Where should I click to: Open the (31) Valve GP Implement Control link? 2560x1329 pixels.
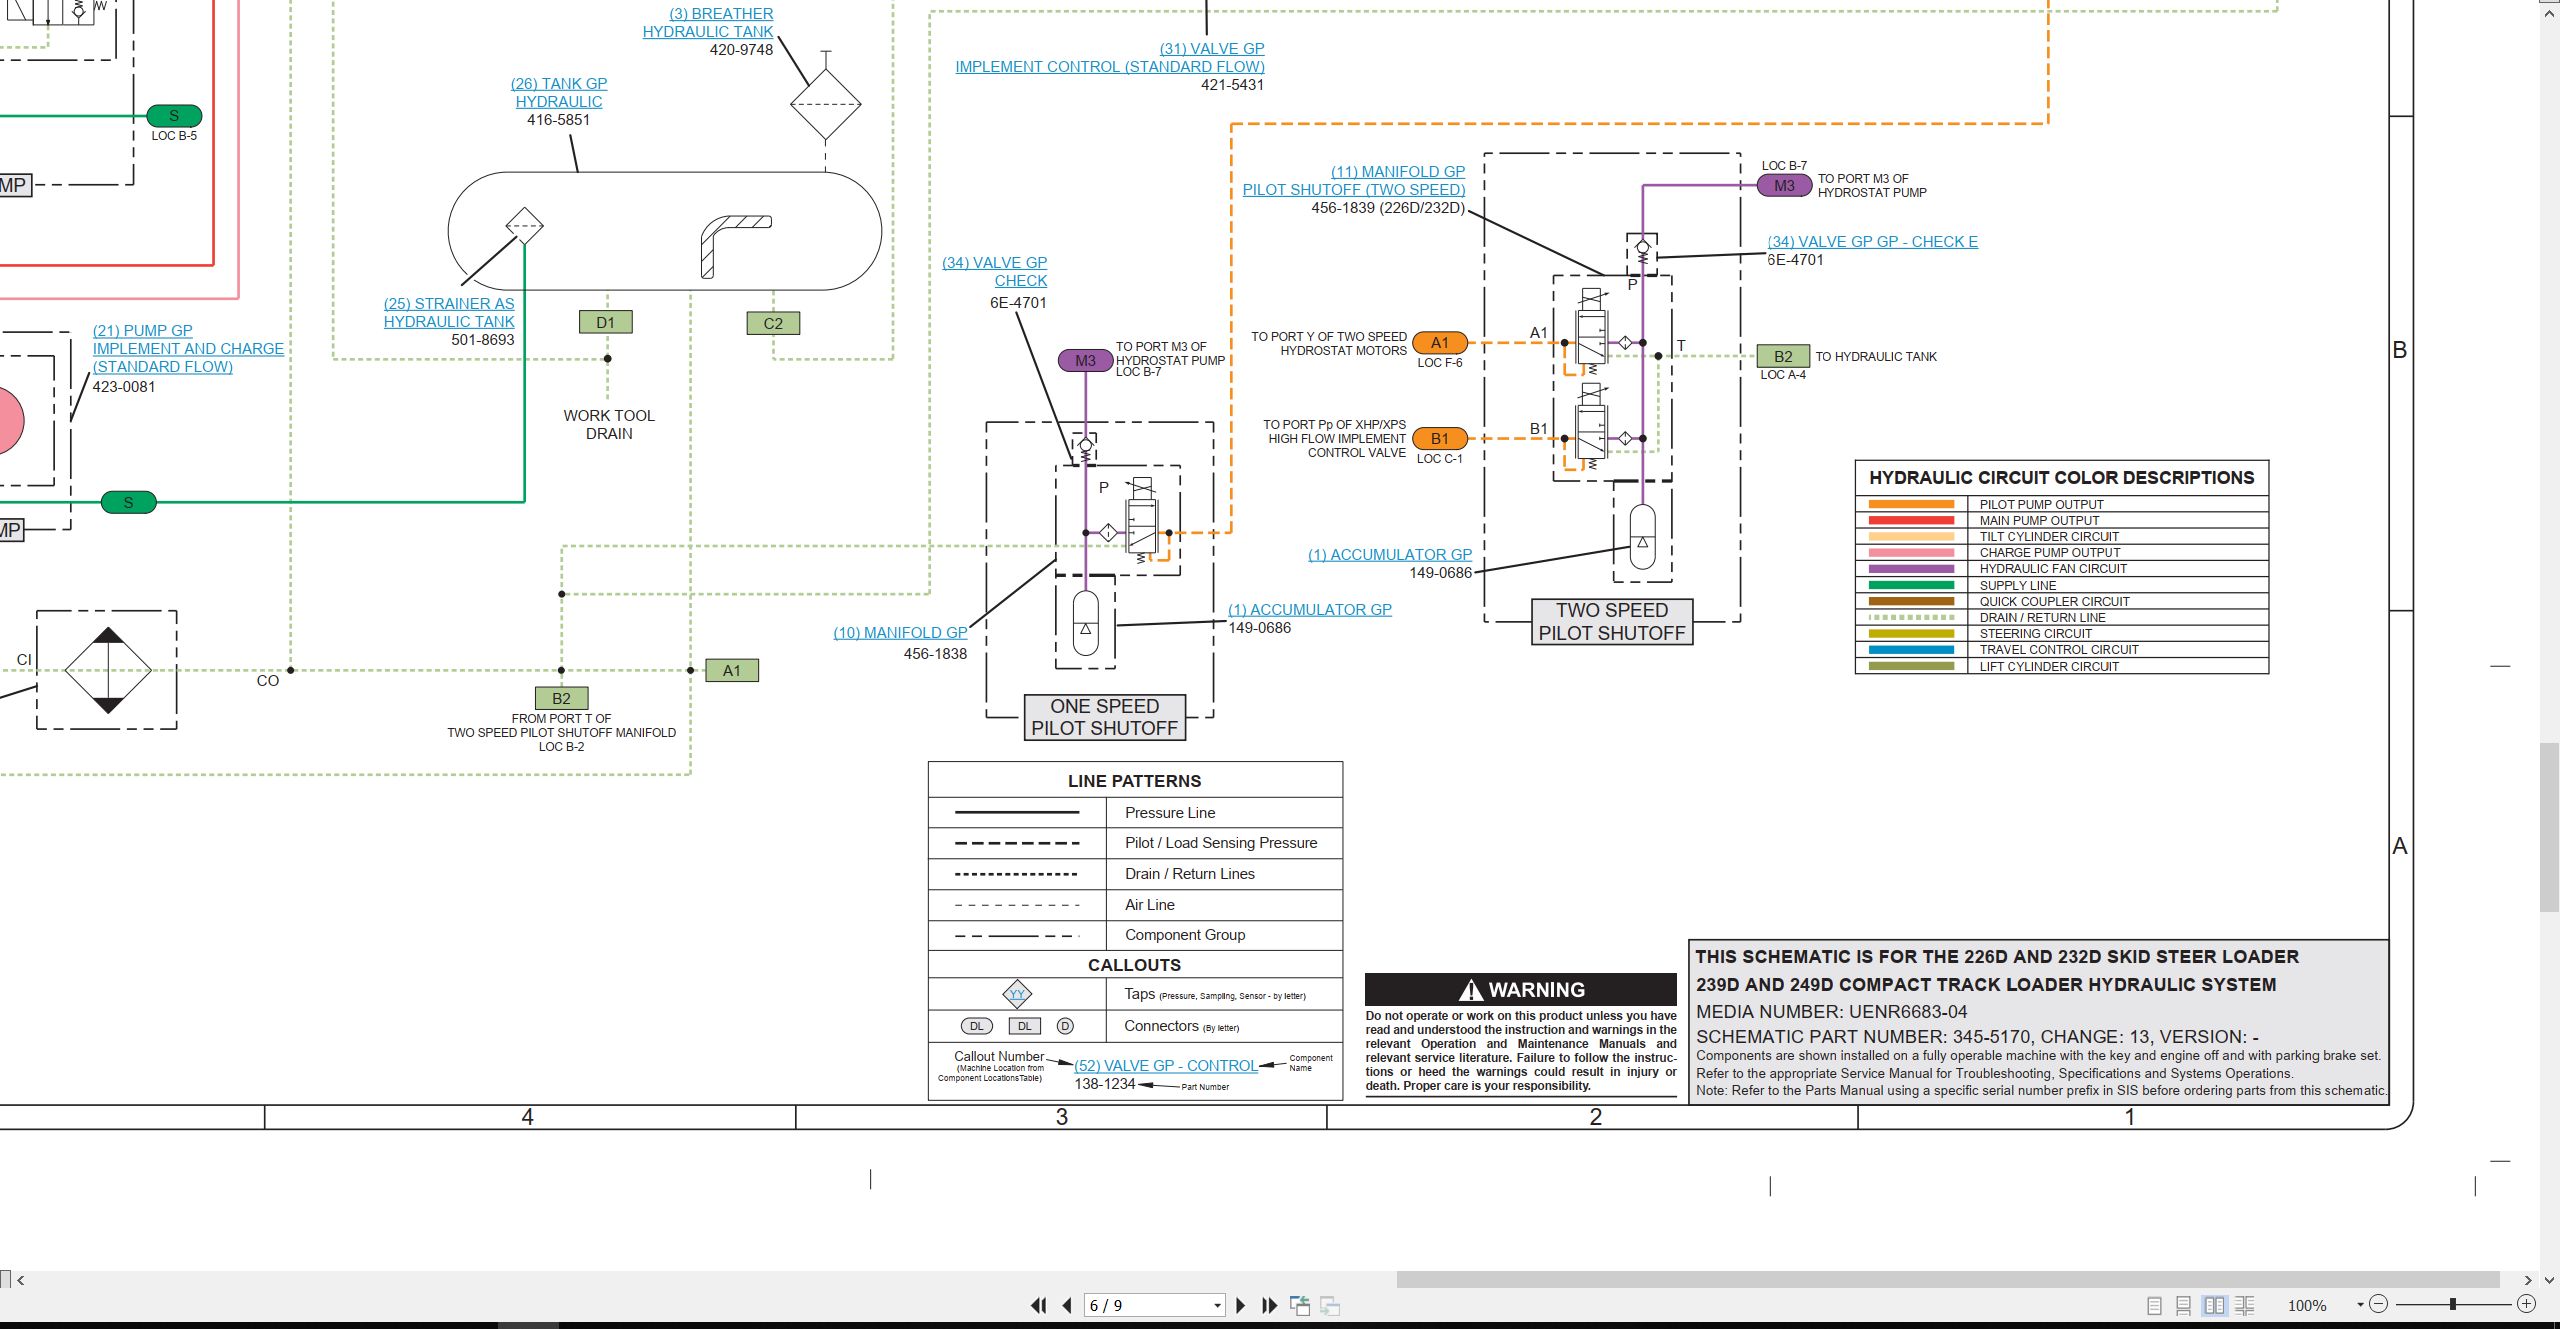pyautogui.click(x=1110, y=58)
